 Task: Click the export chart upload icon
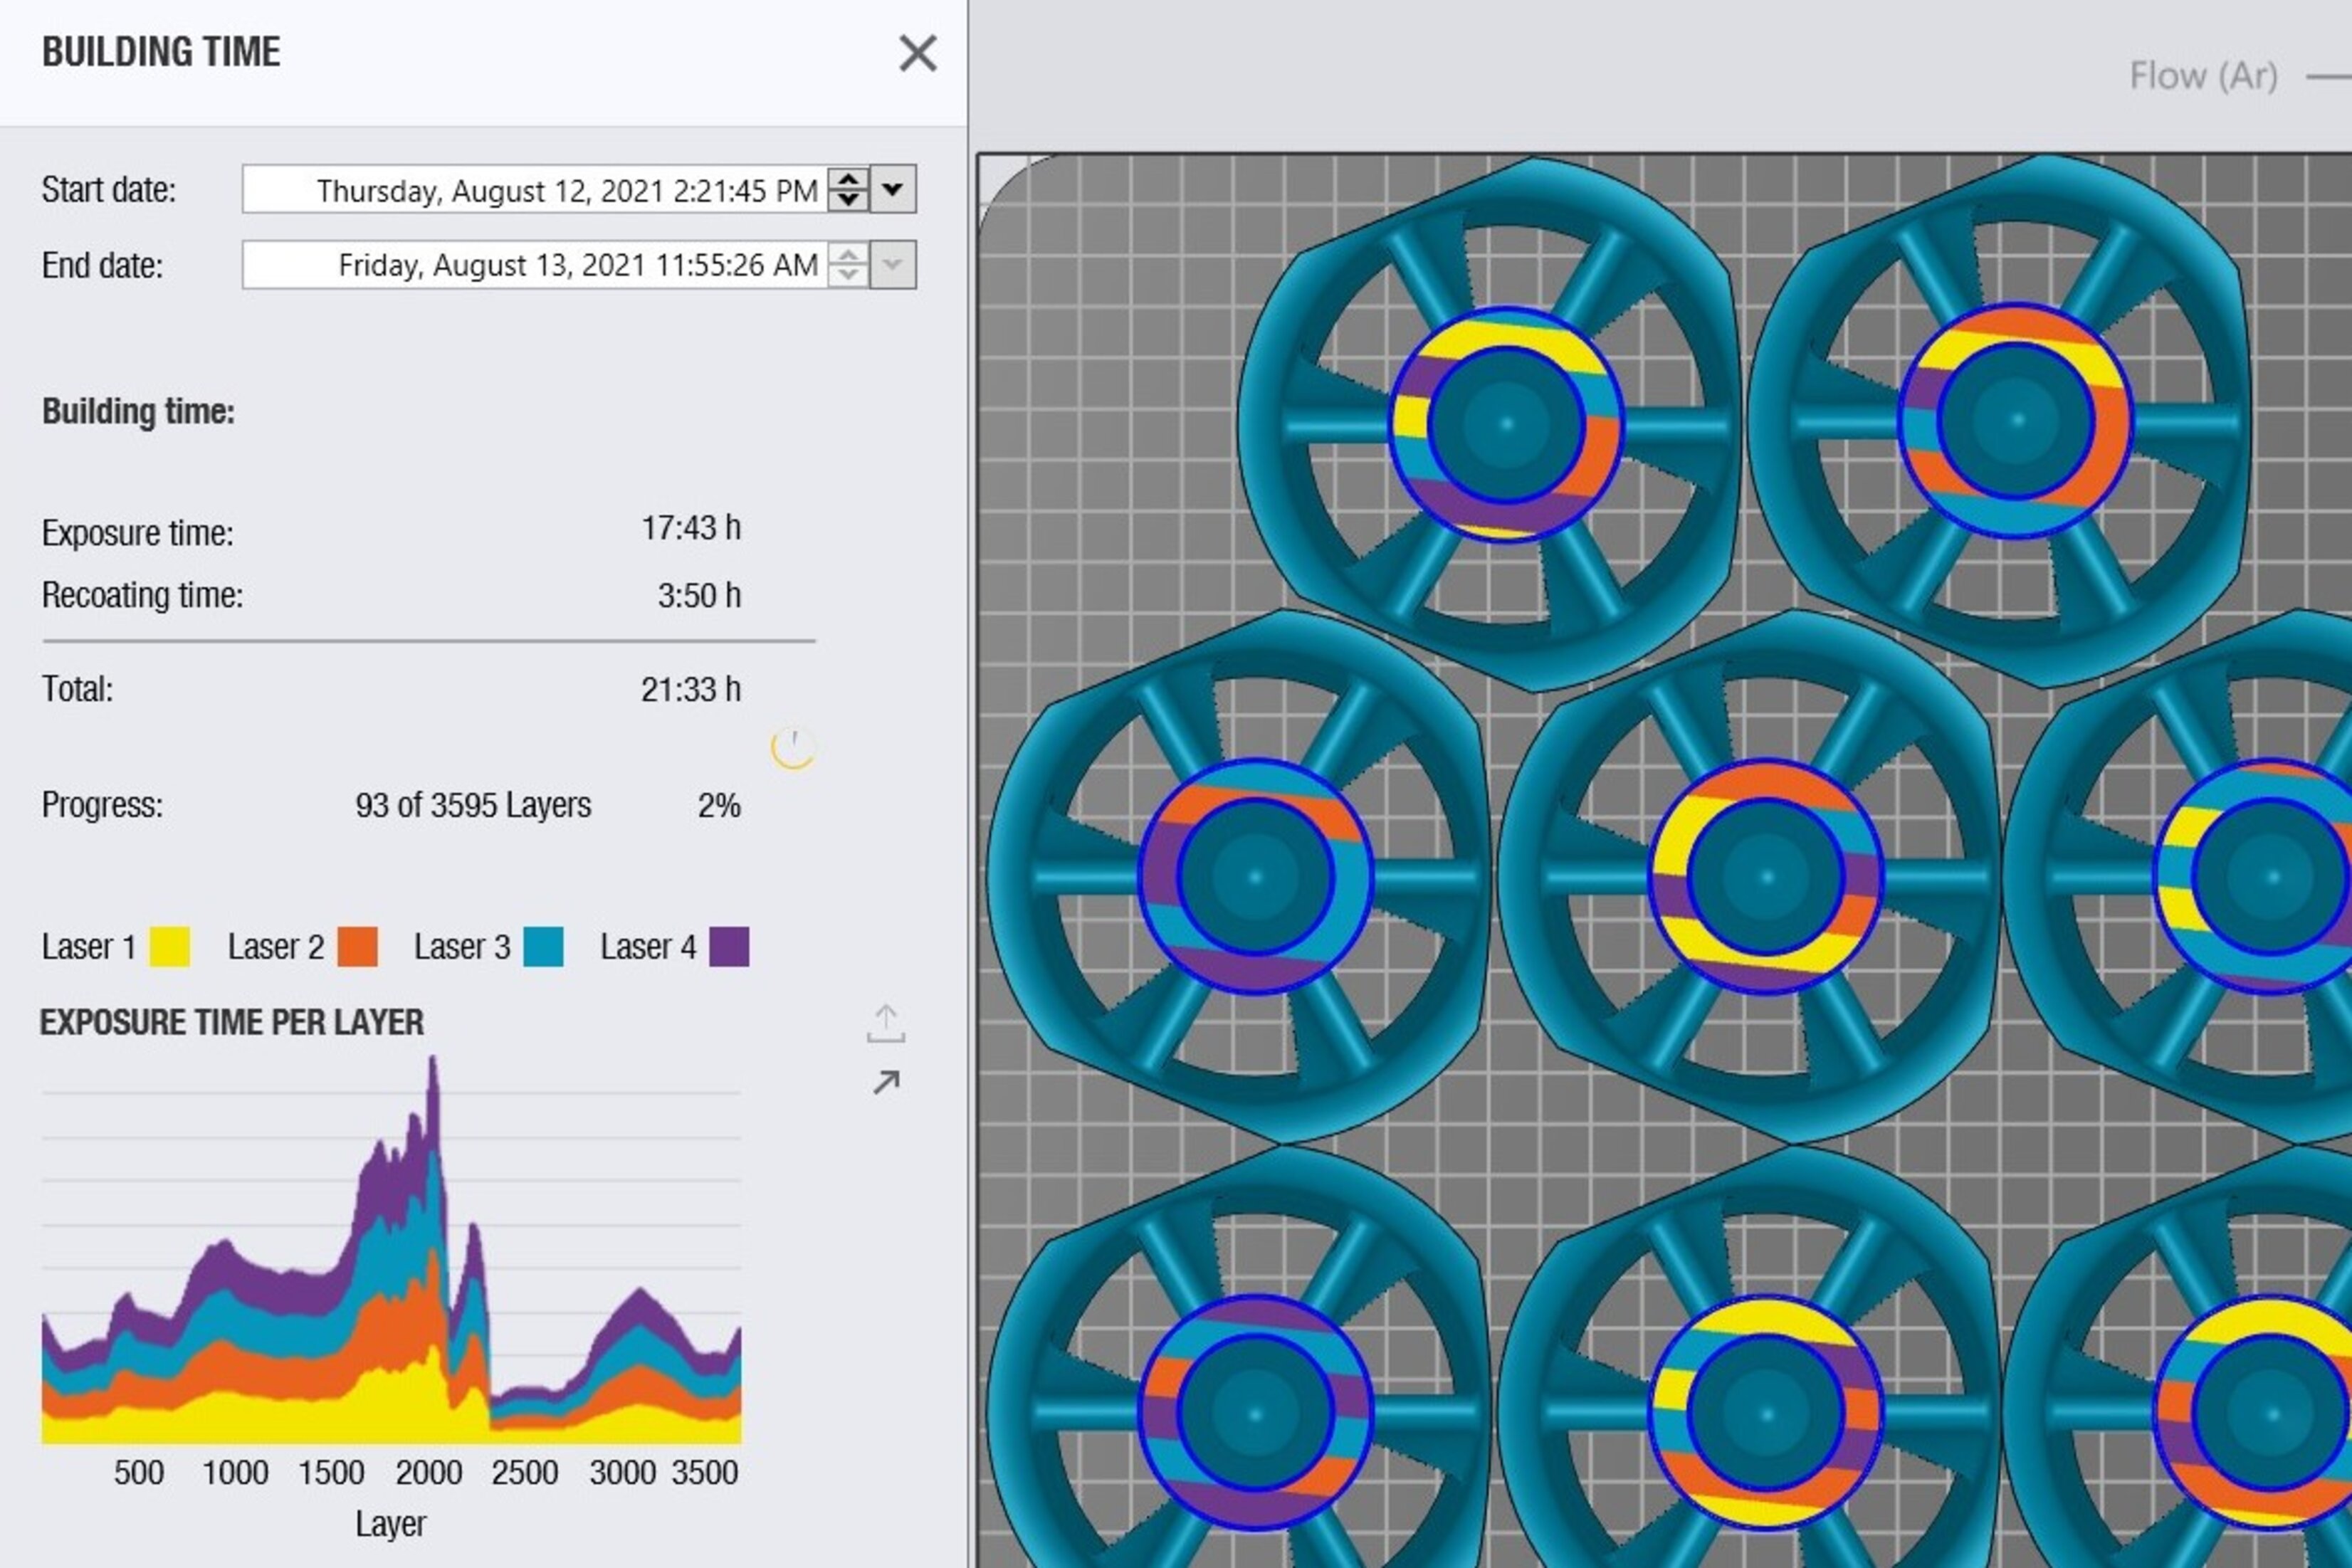(886, 1023)
